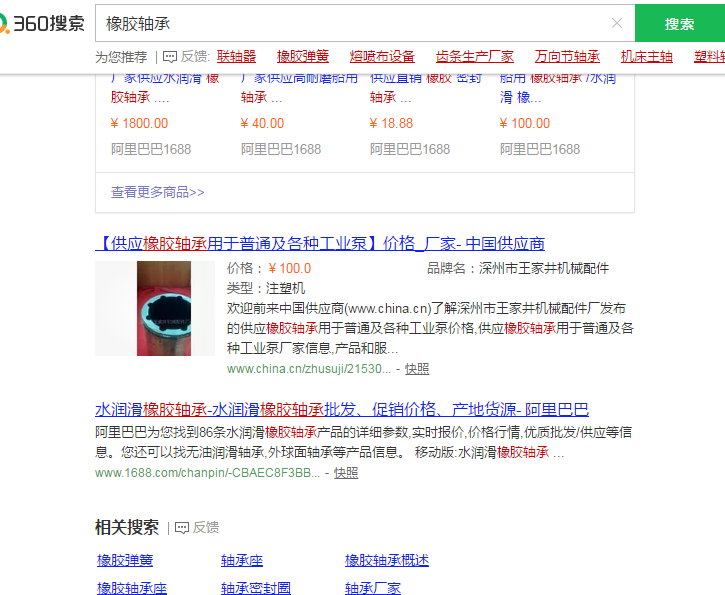This screenshot has height=595, width=725.
Task: Click the 反馈 icon beside 相关搜索
Action: [182, 527]
